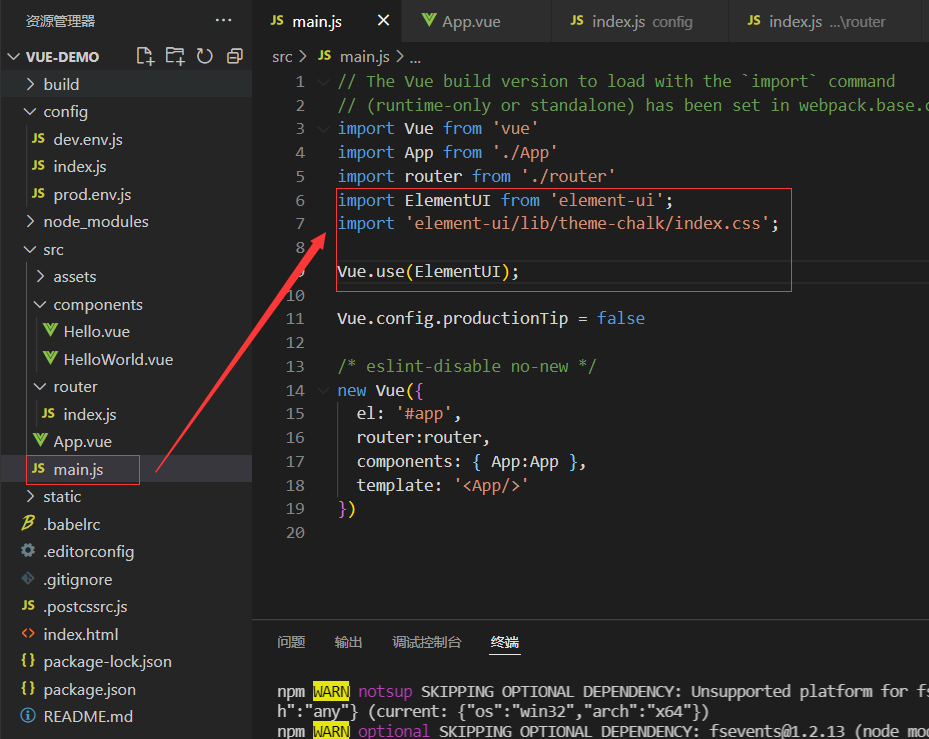
Task: Close the main.js editor tab
Action: [x=382, y=21]
